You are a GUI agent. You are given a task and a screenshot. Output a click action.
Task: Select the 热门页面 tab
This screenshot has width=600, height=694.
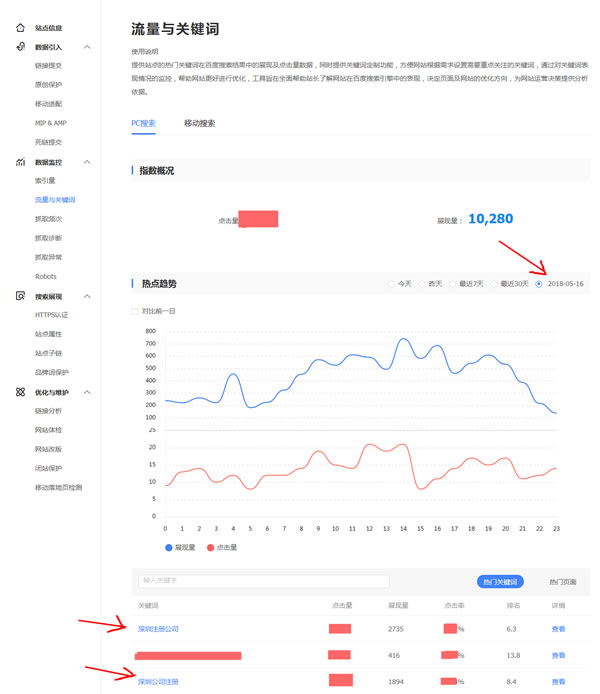(x=564, y=581)
